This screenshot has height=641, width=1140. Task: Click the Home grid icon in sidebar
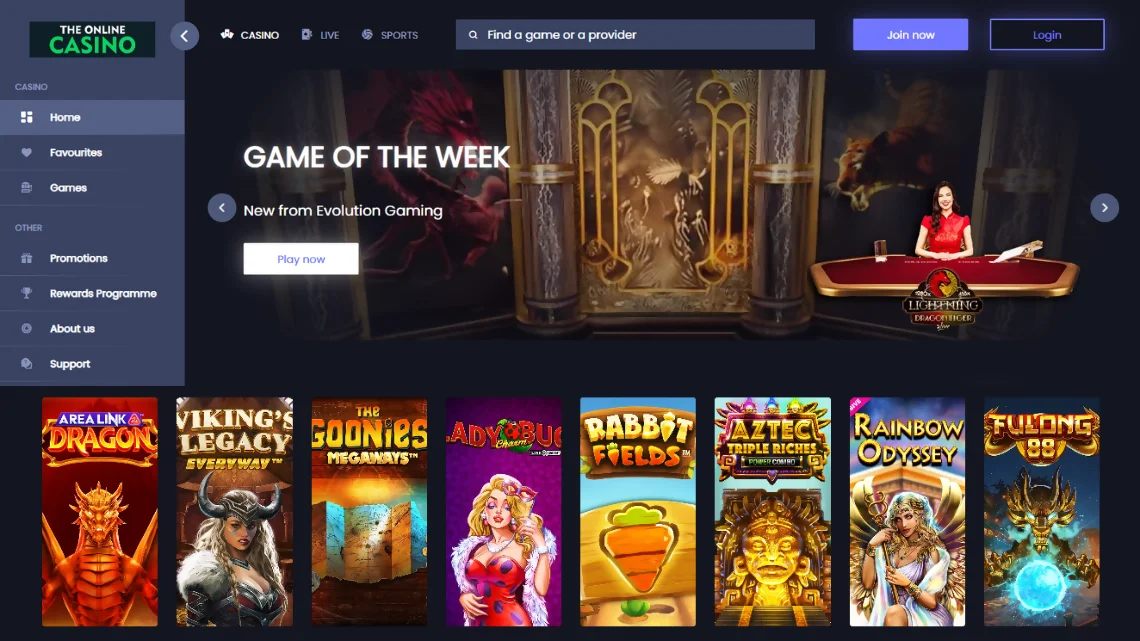[x=26, y=117]
